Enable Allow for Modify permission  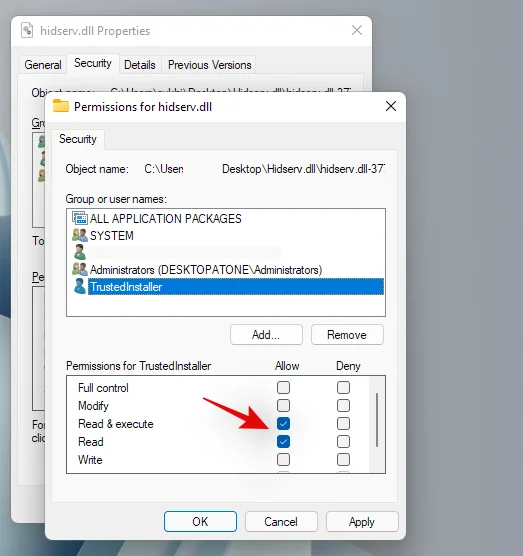click(283, 405)
